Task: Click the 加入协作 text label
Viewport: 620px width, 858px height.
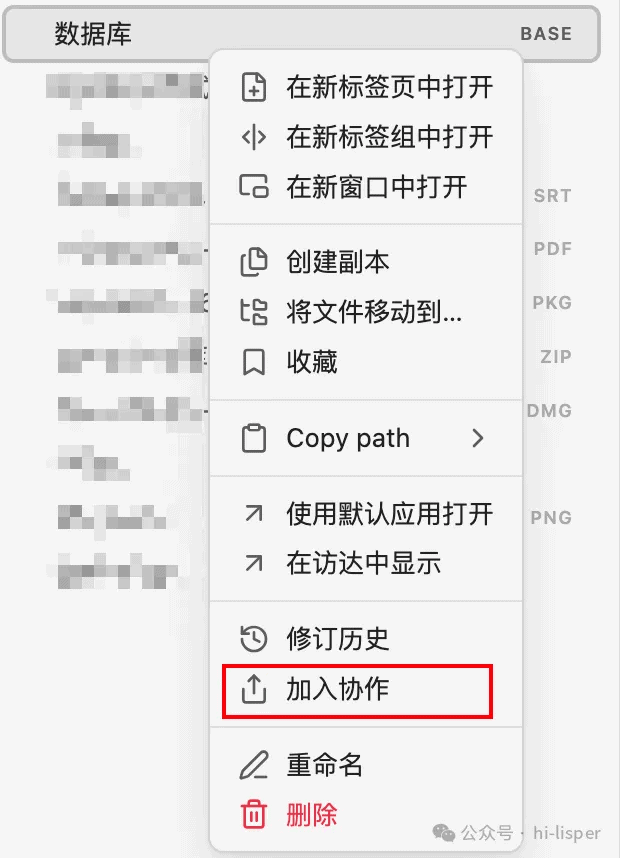Action: [338, 688]
